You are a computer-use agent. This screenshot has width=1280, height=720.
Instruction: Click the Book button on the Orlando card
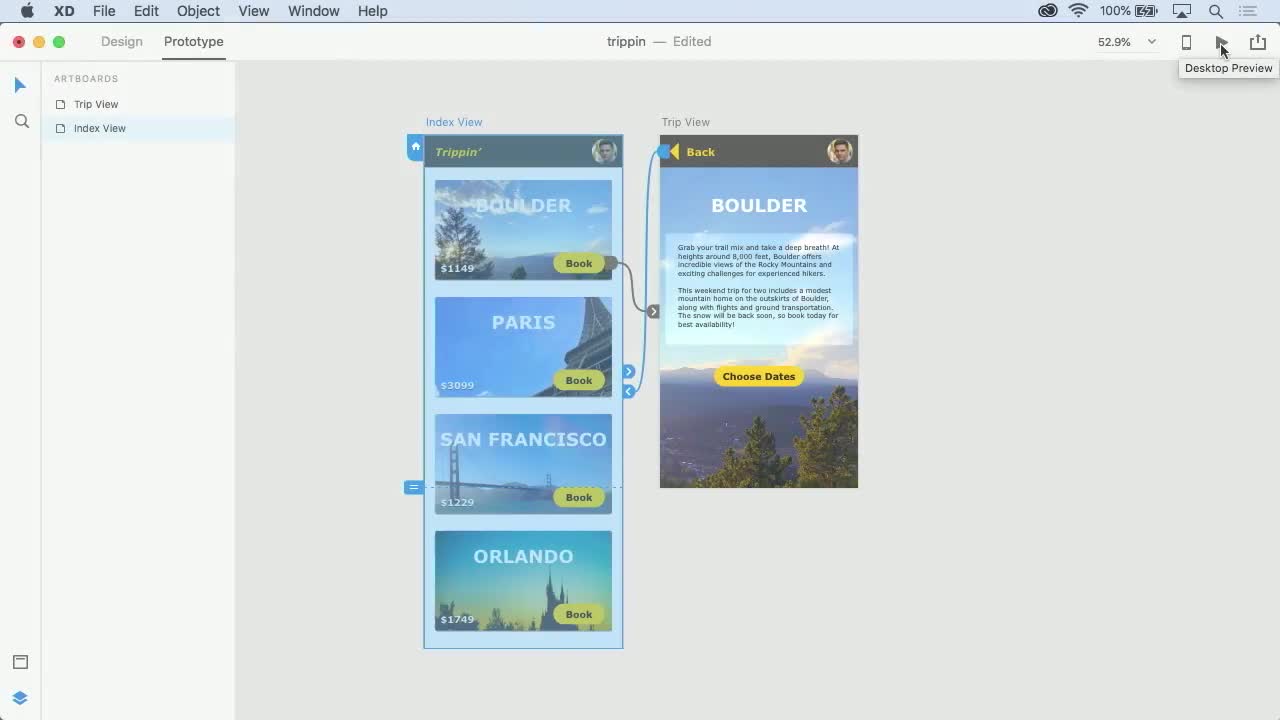click(578, 614)
